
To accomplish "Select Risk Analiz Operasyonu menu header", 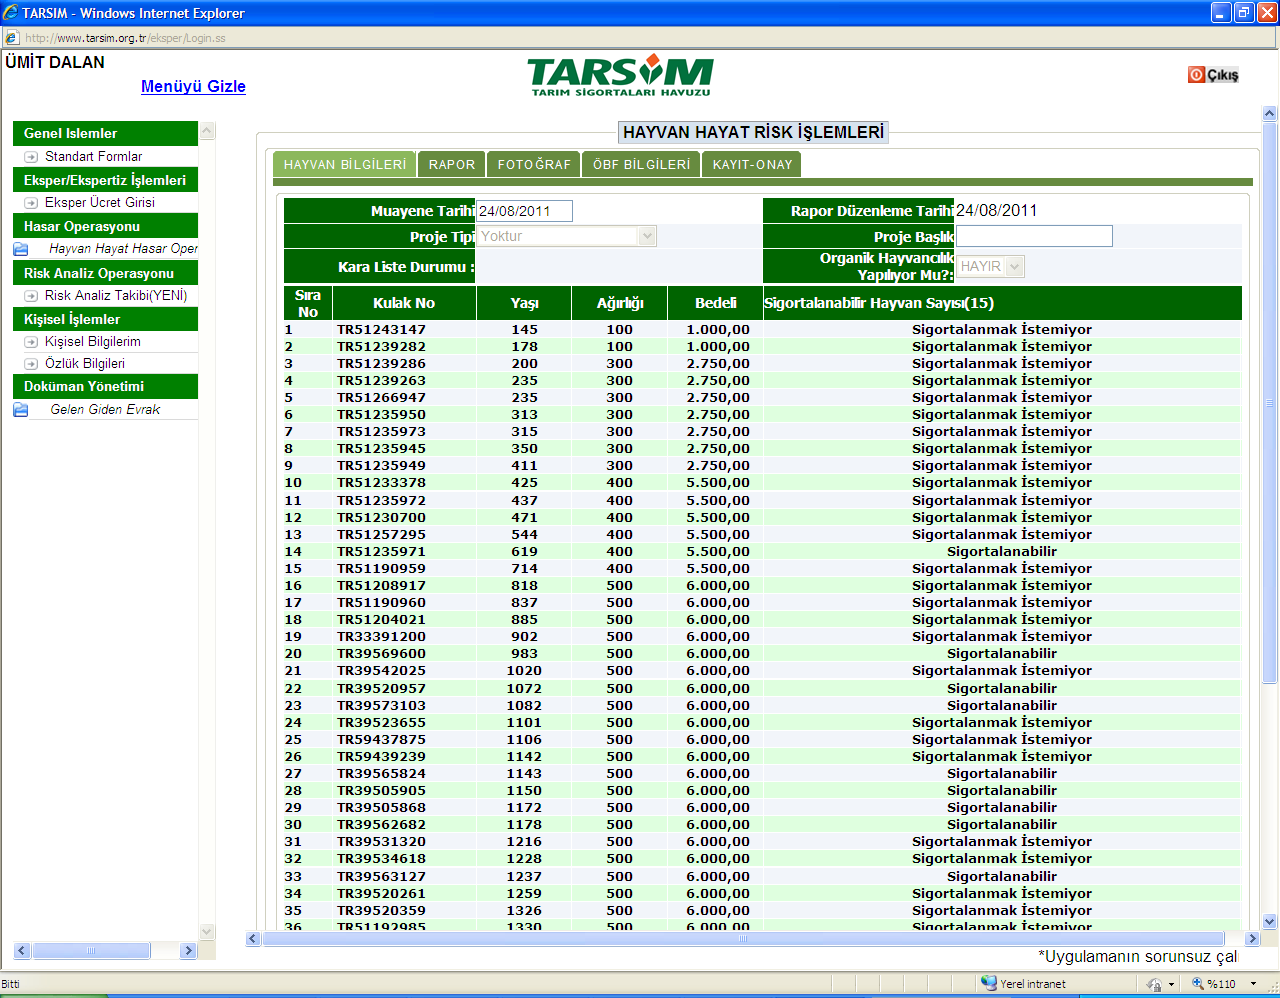I will [105, 273].
